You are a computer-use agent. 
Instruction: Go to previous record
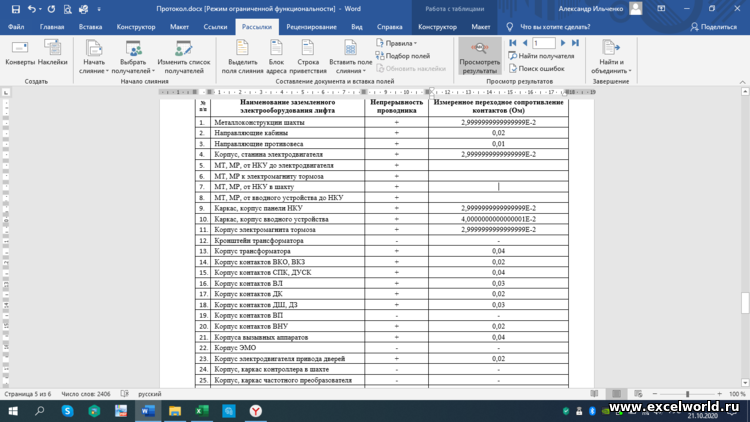[525, 43]
